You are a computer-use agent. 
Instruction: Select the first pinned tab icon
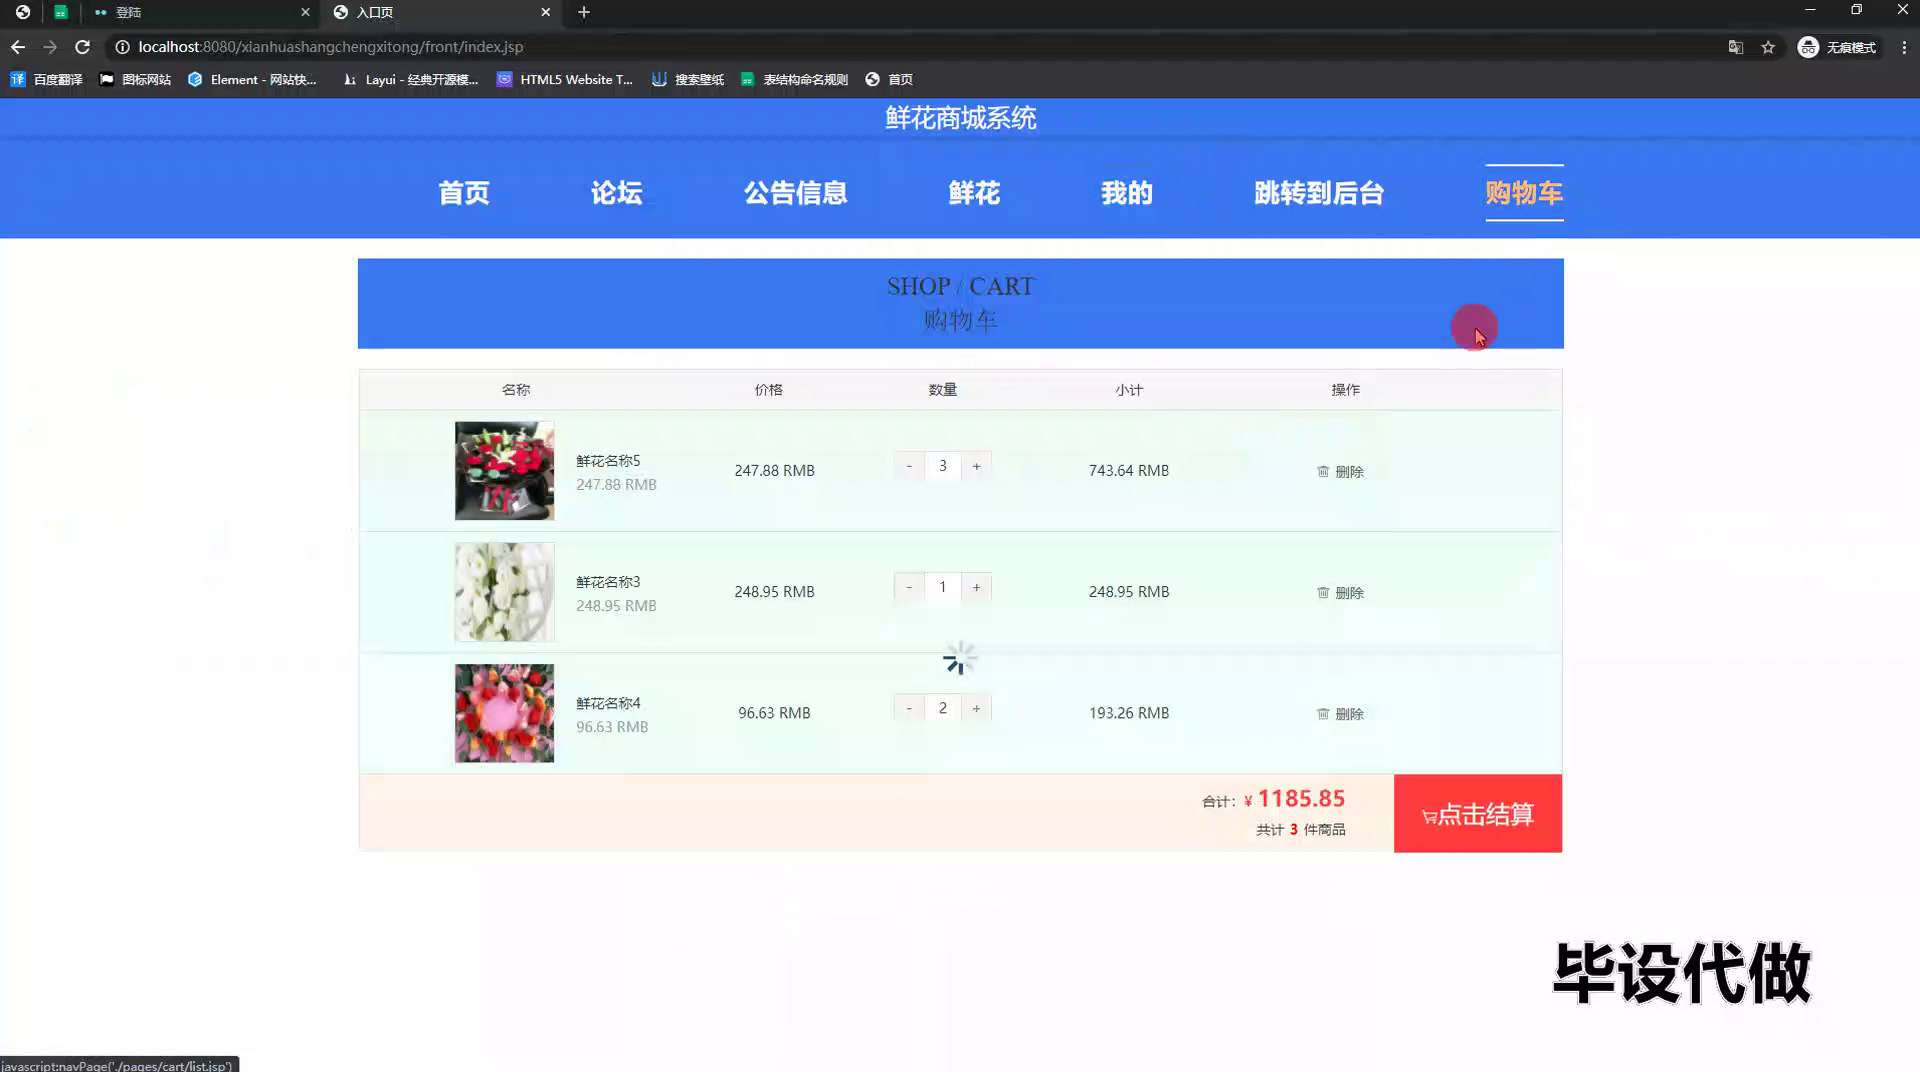click(22, 12)
